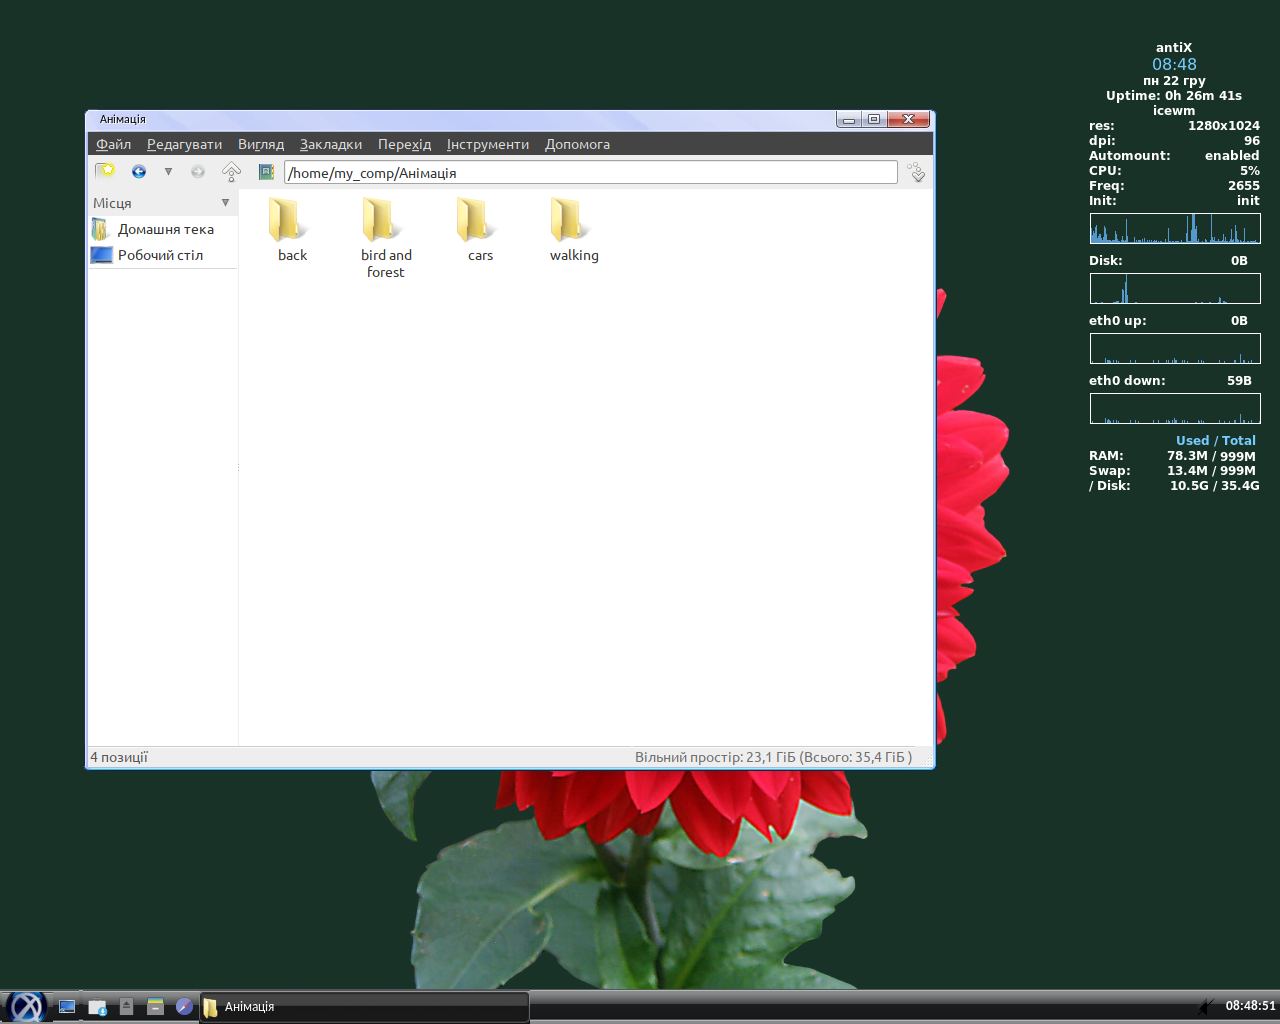Click the location bar mode icon

pos(266,172)
